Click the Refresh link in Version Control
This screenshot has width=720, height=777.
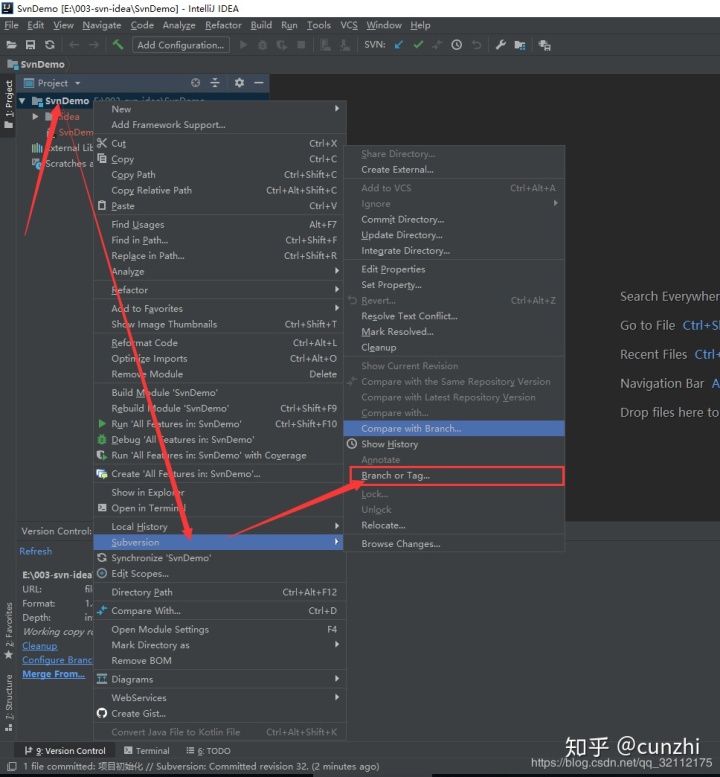36,552
